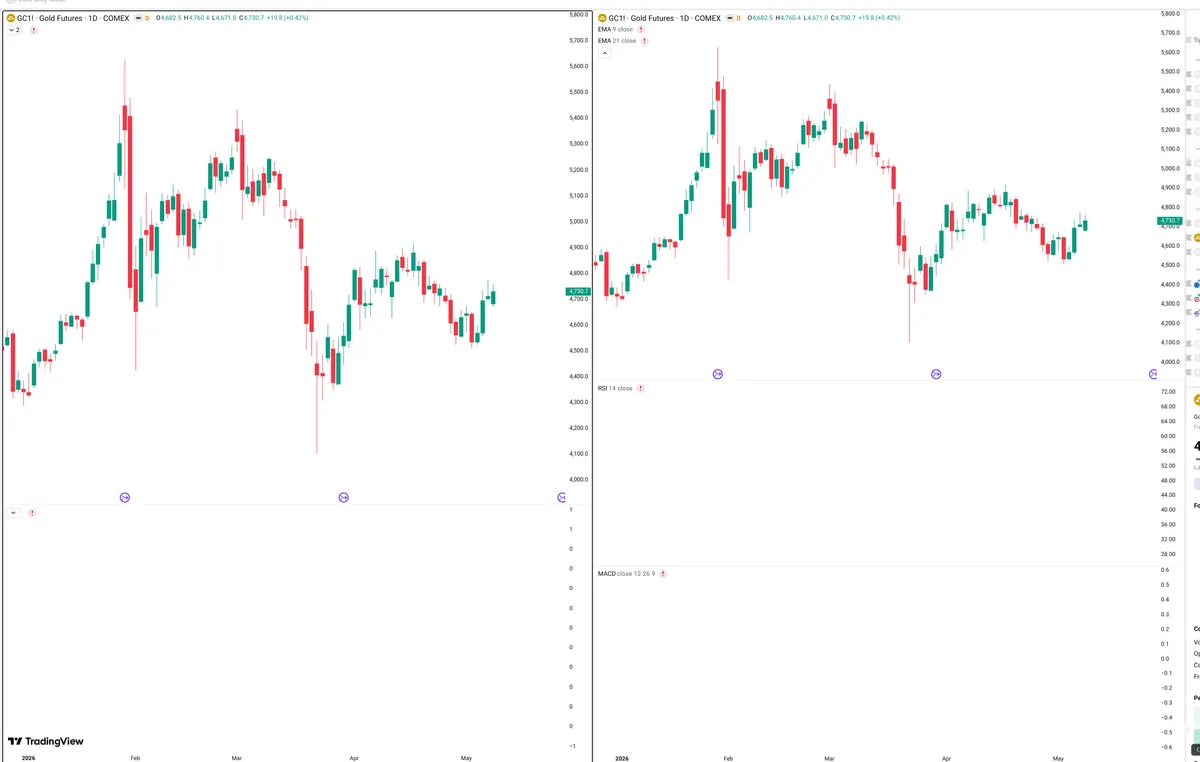Open the contract-roll event marker near February on right chart
The height and width of the screenshot is (762, 1200).
click(x=718, y=374)
